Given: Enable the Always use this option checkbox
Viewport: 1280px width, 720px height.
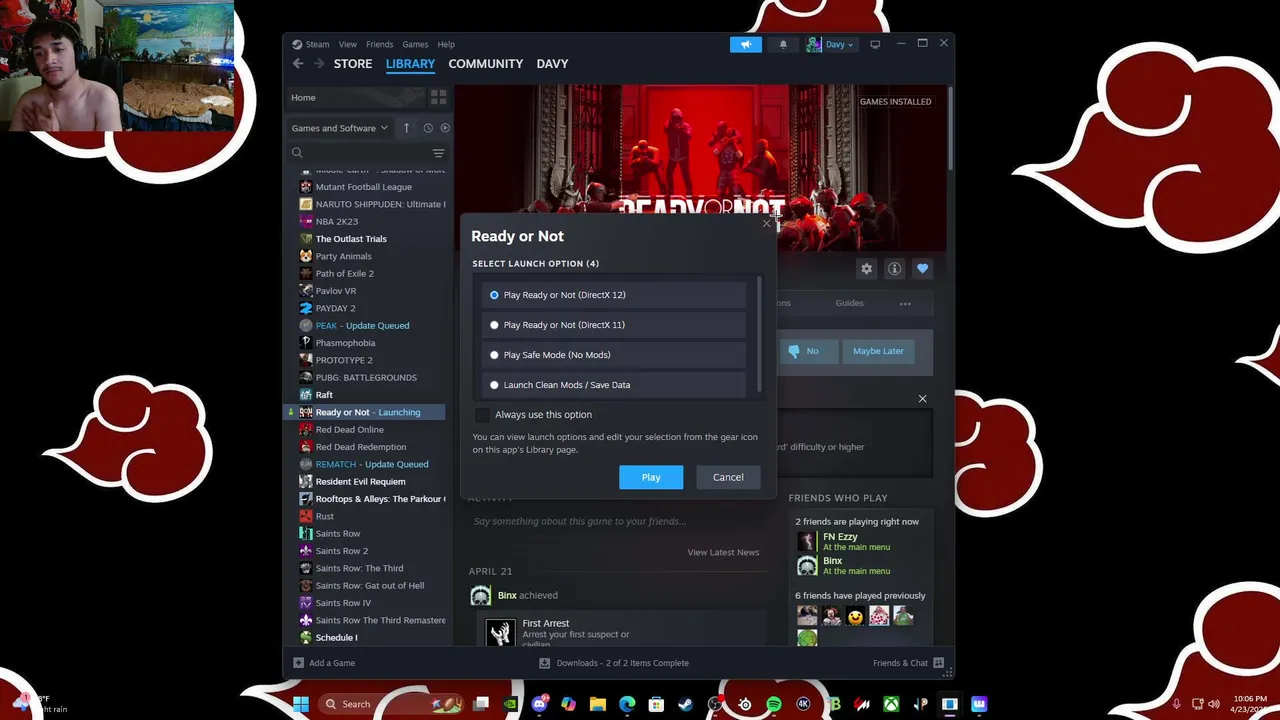Looking at the screenshot, I should 483,415.
